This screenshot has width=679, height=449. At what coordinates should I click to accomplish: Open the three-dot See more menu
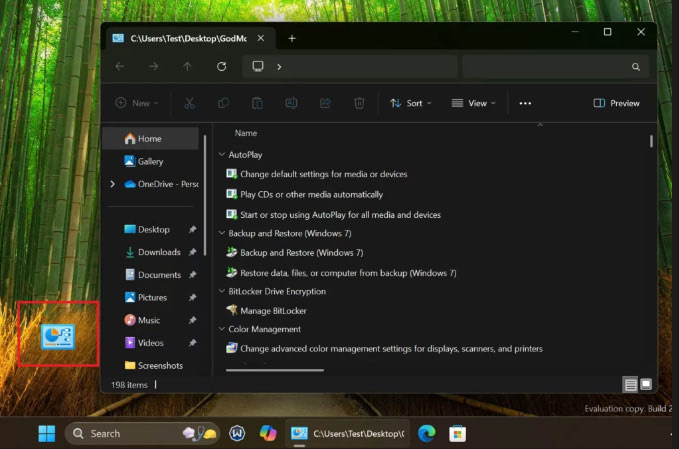pyautogui.click(x=525, y=103)
